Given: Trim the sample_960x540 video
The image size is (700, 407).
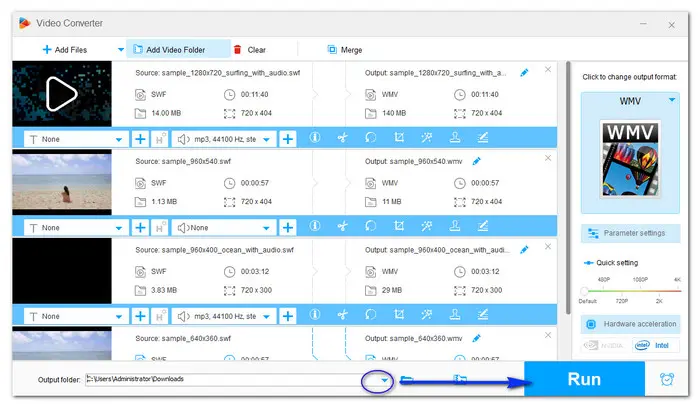Looking at the screenshot, I should tap(342, 226).
